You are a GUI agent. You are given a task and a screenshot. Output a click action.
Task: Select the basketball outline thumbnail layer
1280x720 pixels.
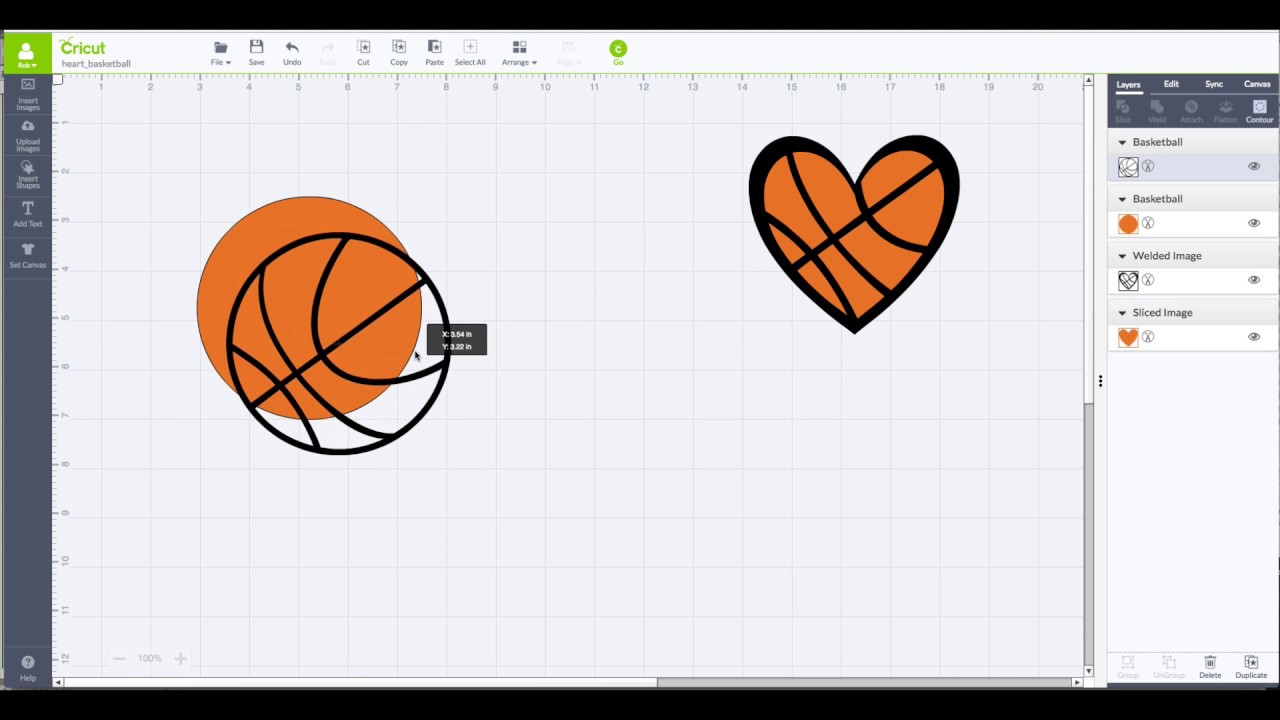(x=1128, y=167)
